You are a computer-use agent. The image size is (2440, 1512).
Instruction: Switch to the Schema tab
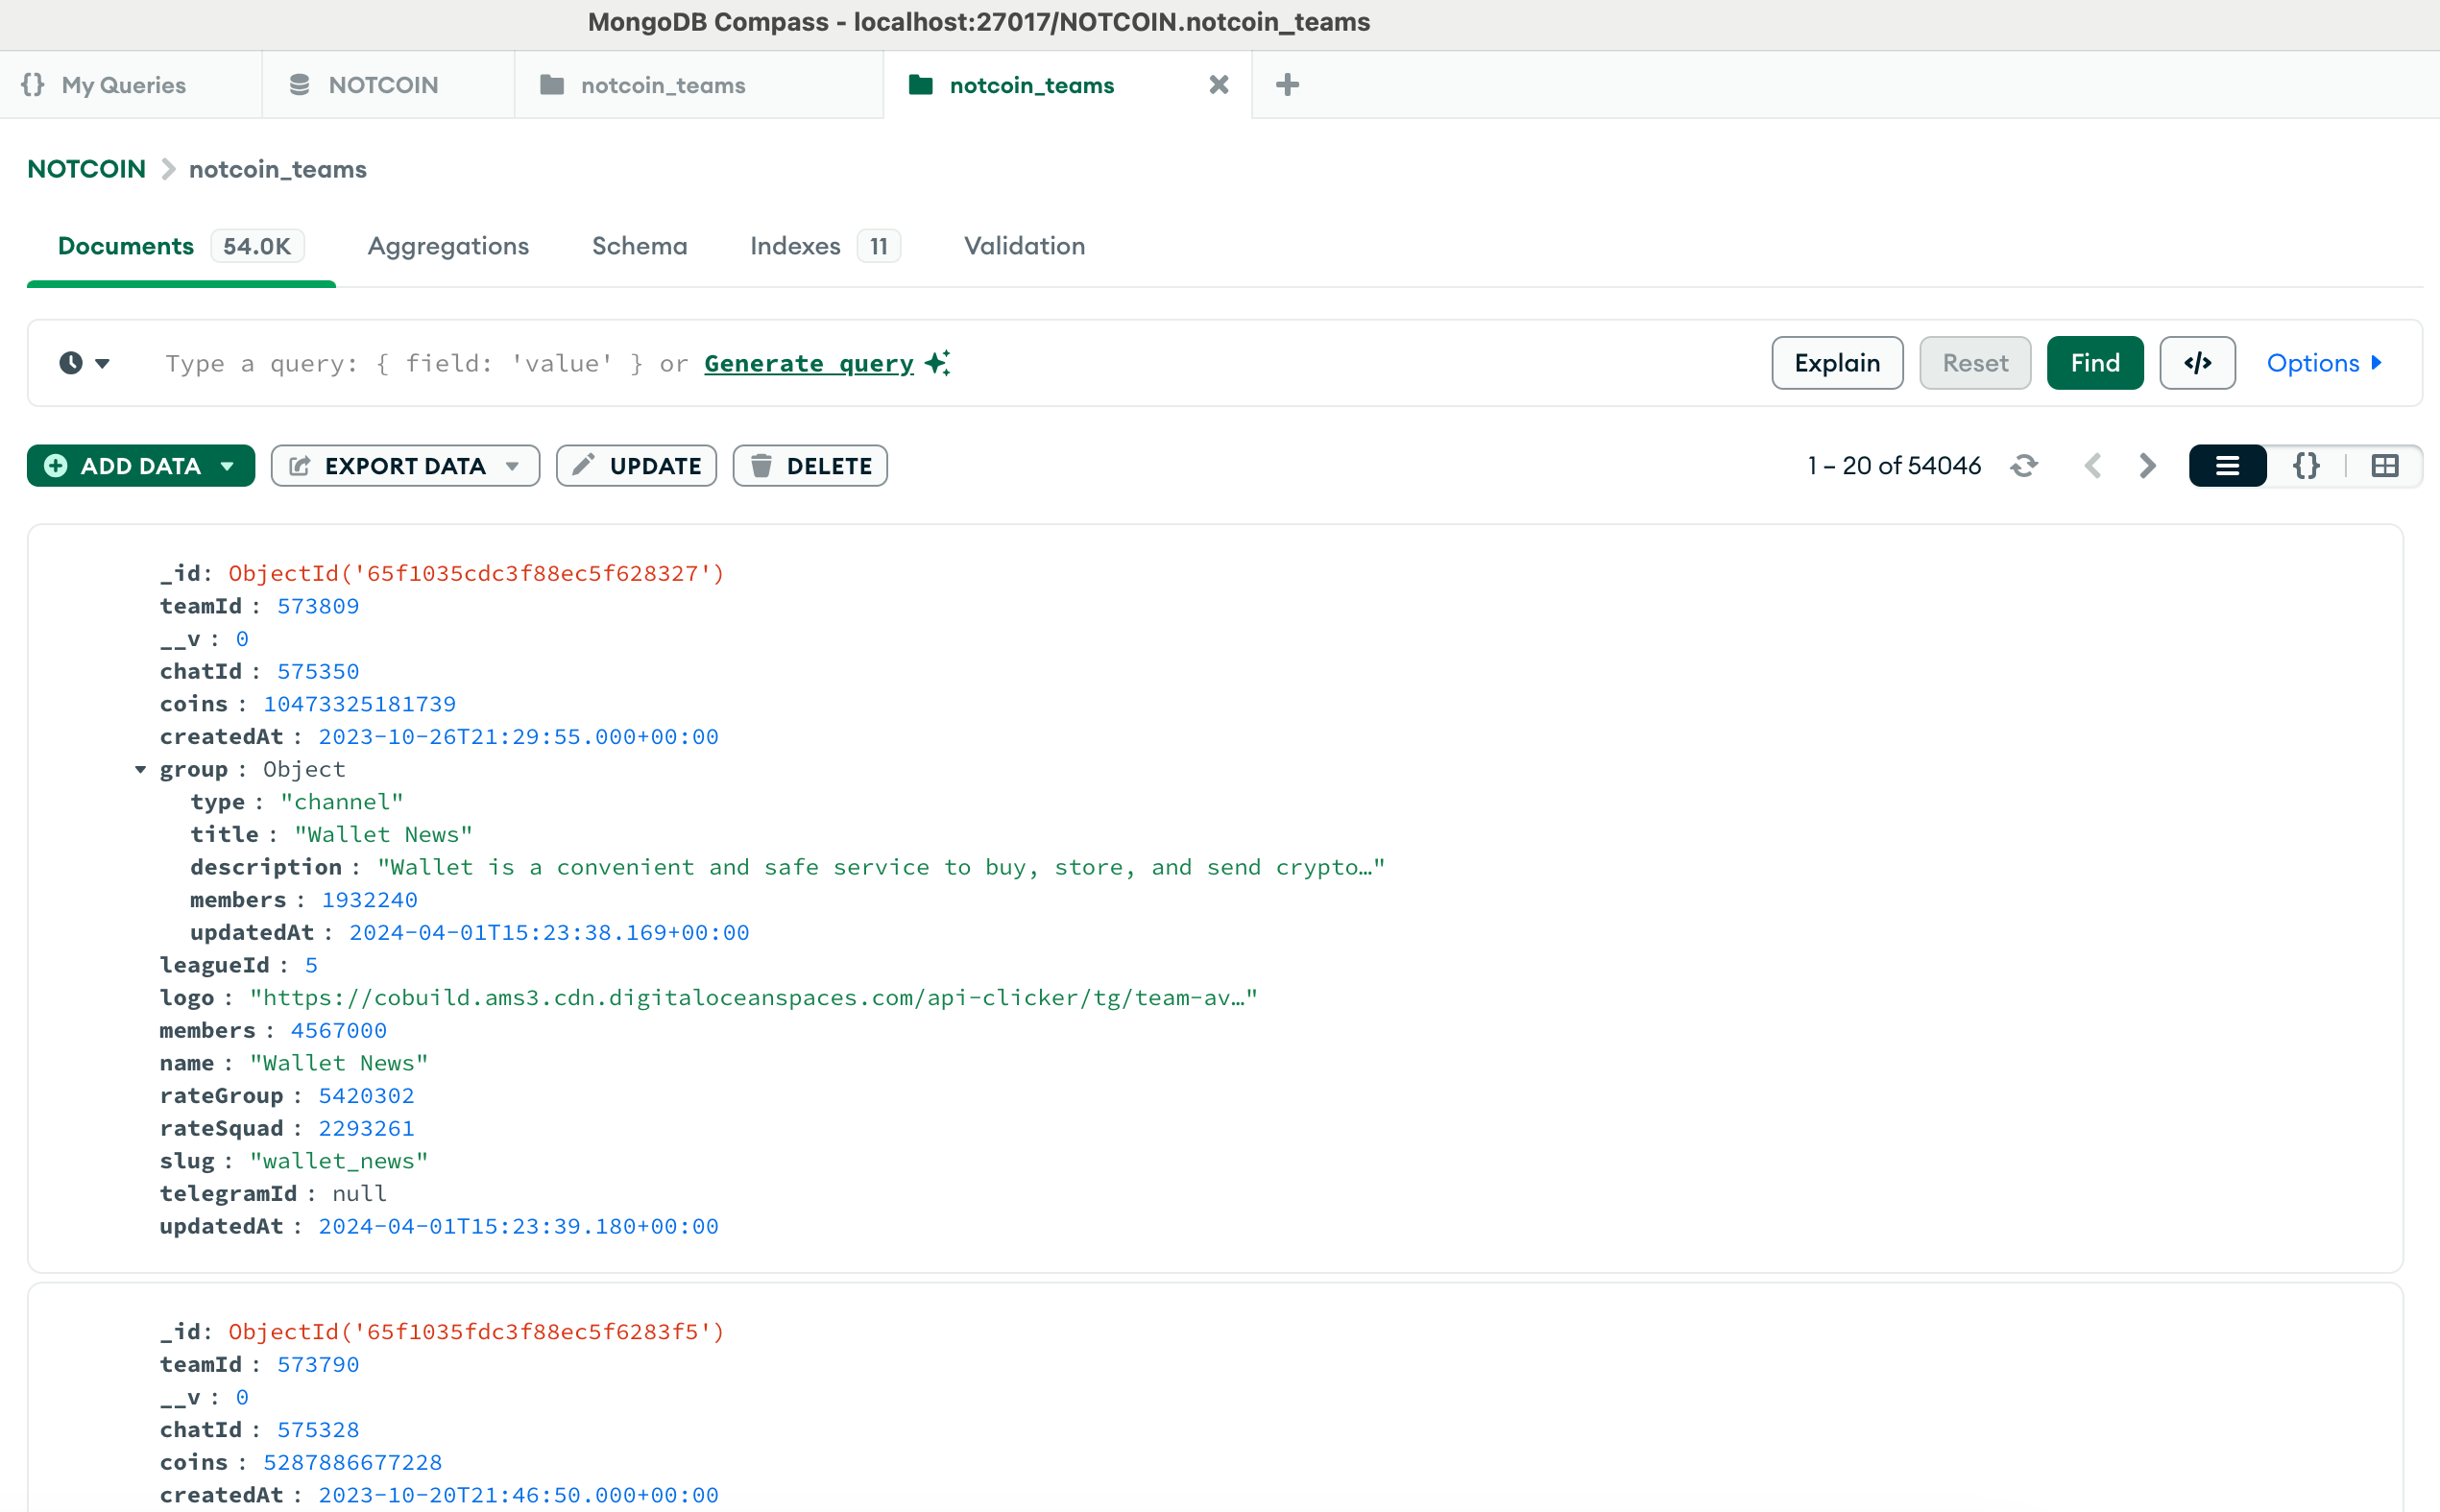(638, 246)
